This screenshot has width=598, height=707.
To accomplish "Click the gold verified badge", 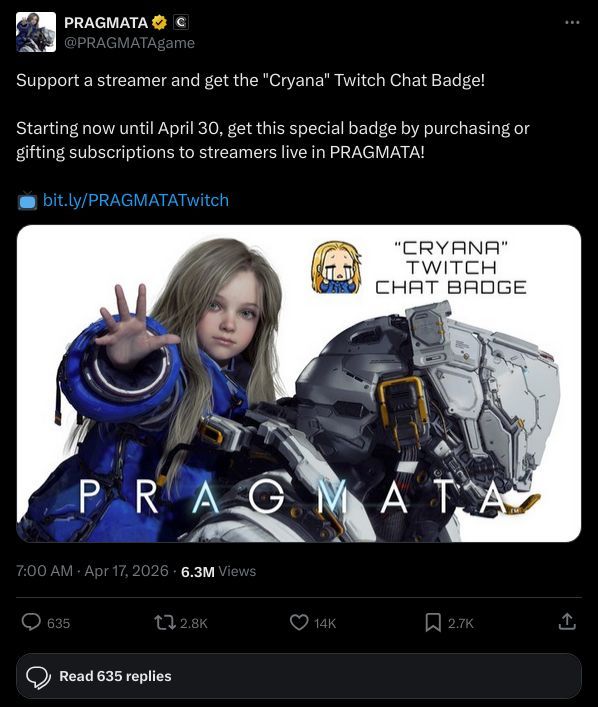I will 159,23.
